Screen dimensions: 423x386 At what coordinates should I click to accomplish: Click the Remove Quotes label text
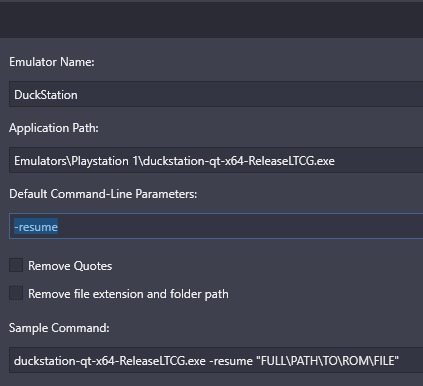pyautogui.click(x=70, y=266)
